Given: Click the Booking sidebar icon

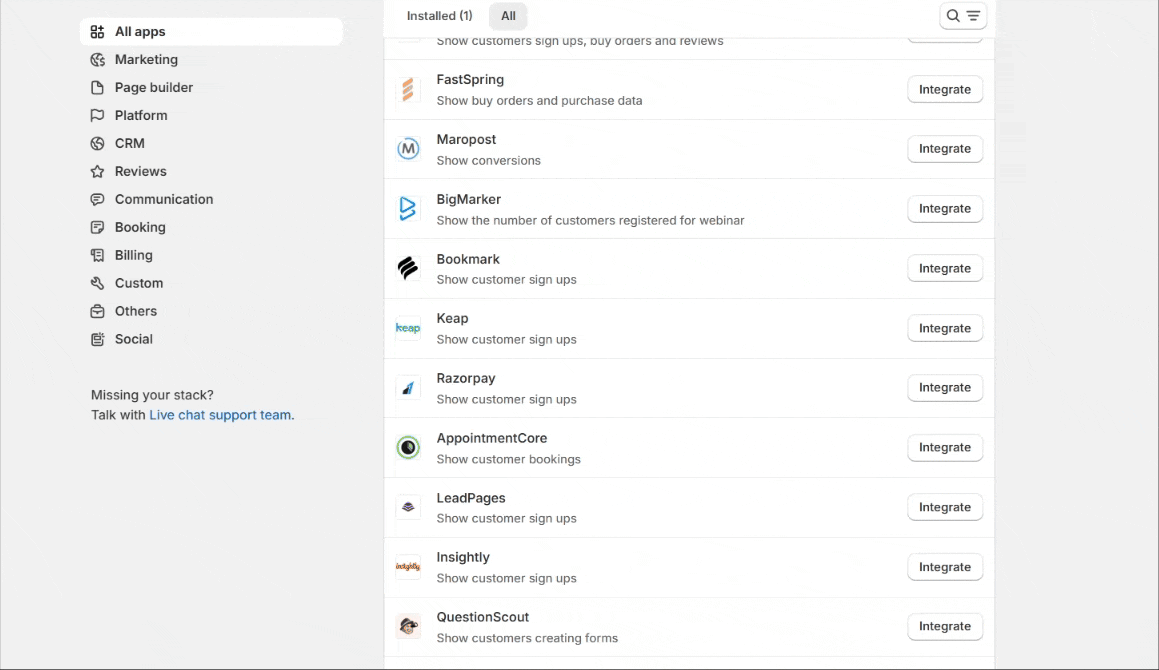Looking at the screenshot, I should pos(98,228).
